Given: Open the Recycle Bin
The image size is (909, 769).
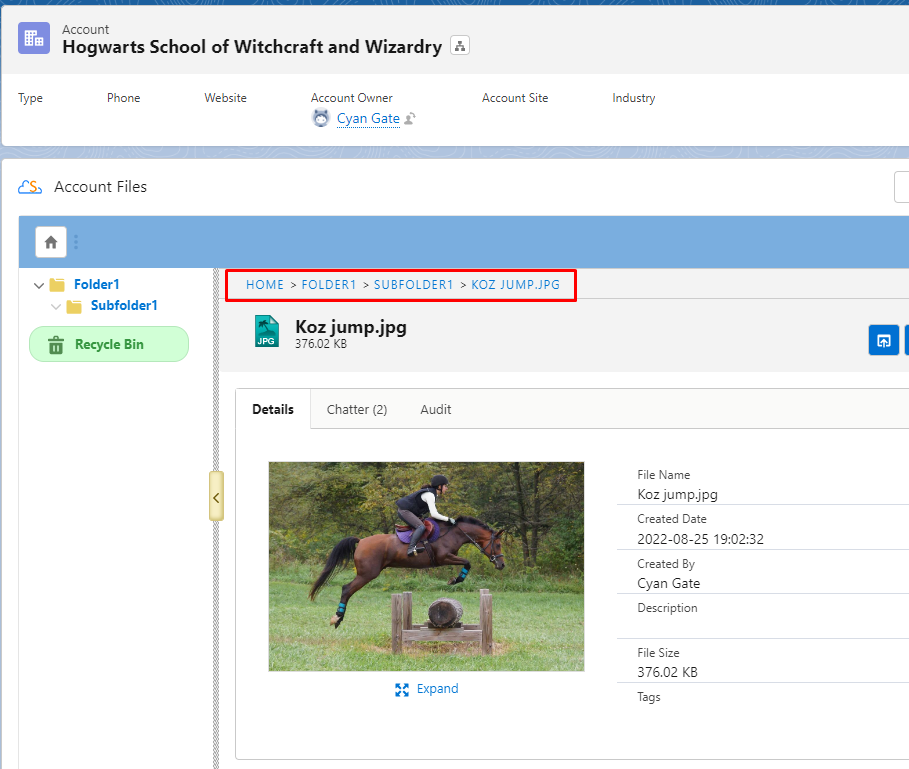Looking at the screenshot, I should coord(108,344).
